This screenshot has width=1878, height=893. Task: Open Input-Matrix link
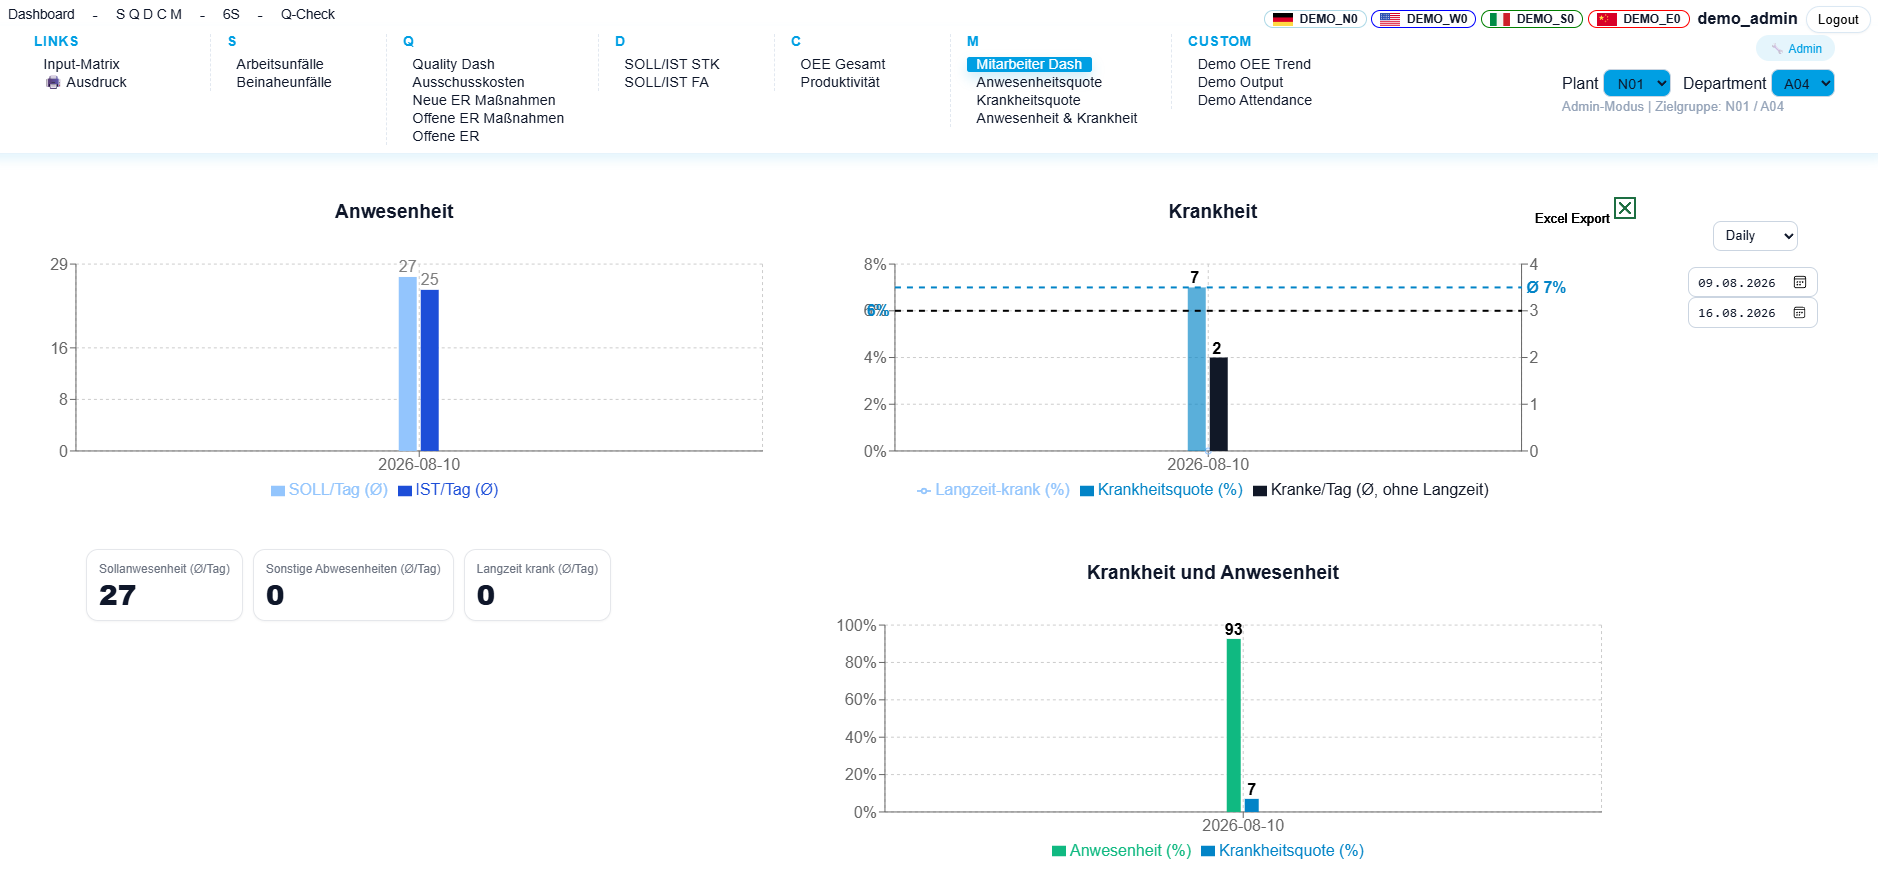pos(81,64)
